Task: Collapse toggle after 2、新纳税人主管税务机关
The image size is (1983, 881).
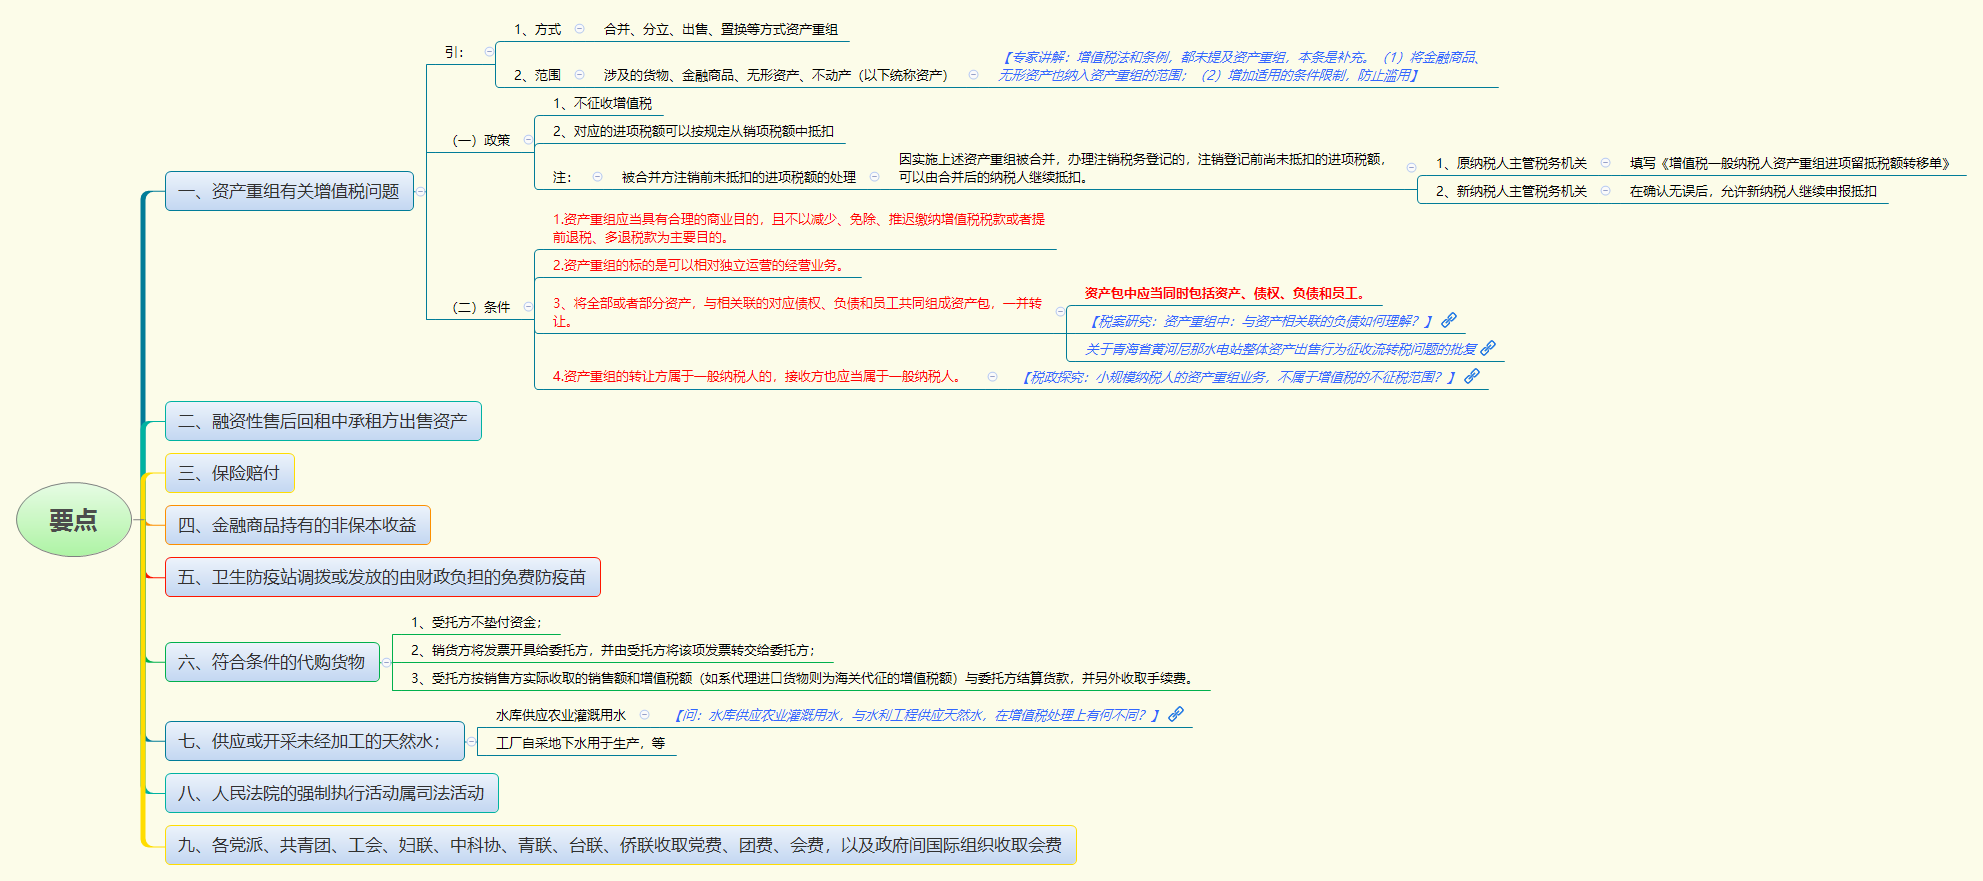Action: (1605, 190)
